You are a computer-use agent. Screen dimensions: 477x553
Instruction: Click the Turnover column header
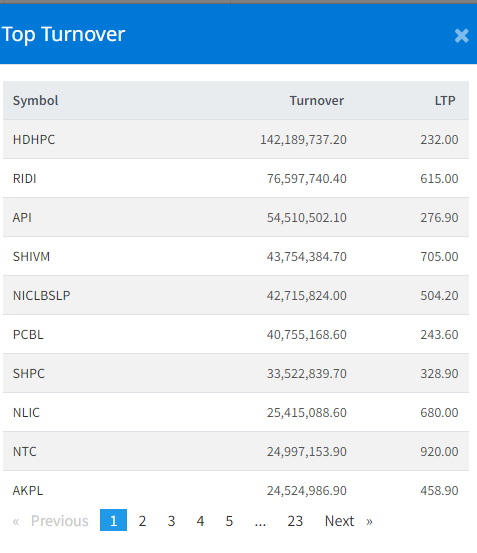tap(317, 101)
